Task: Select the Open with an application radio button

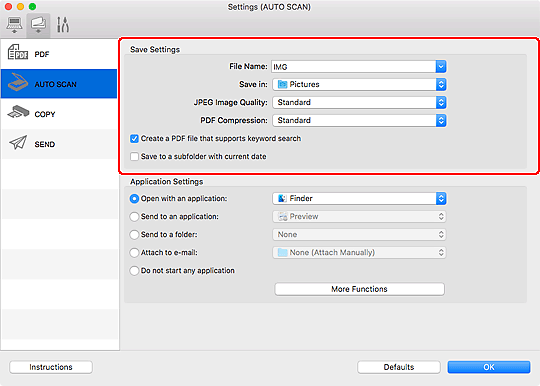Action: [134, 199]
